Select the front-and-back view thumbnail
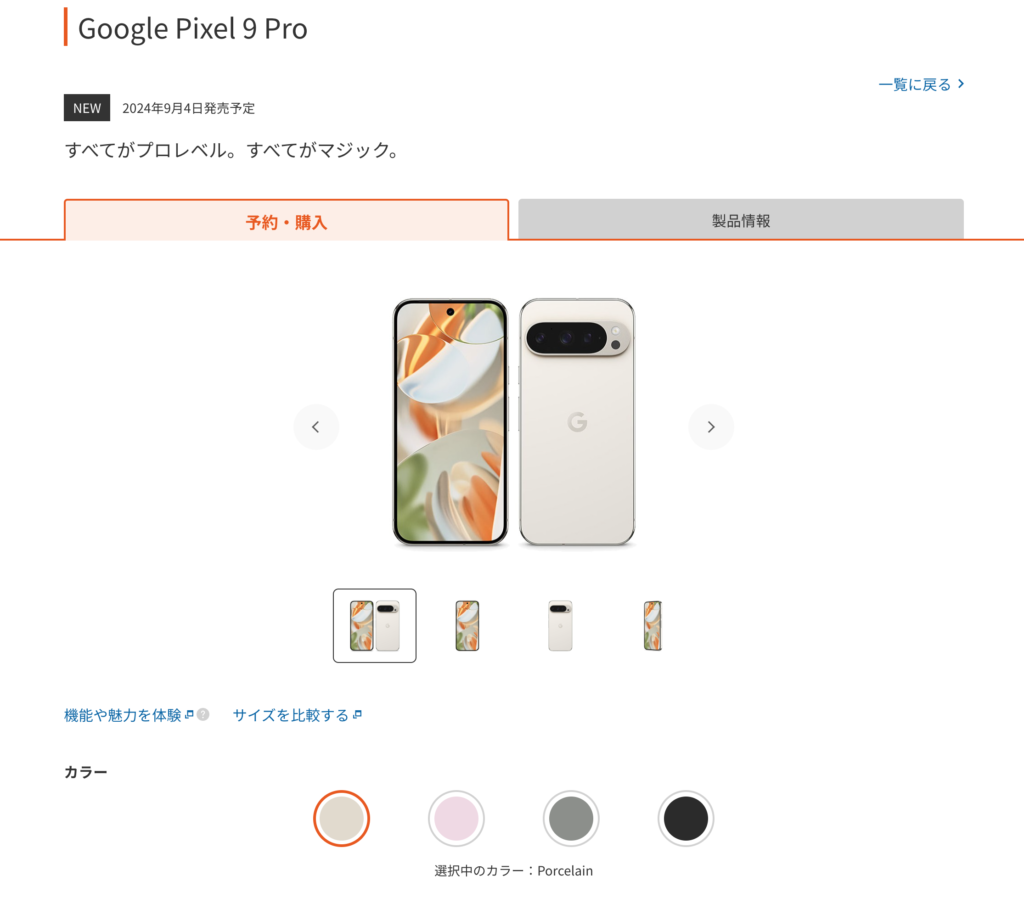 click(375, 626)
